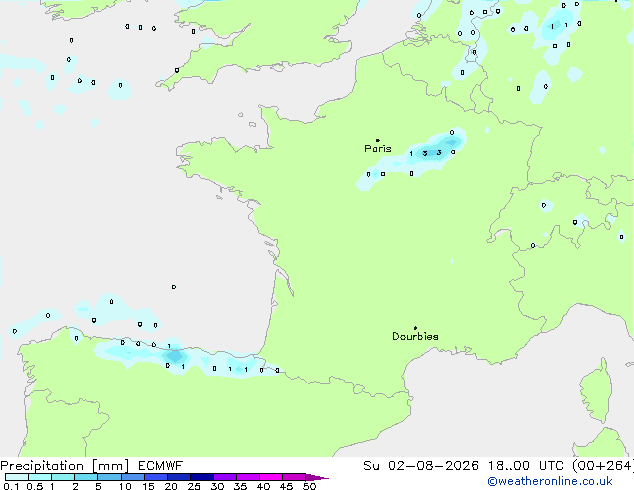The height and width of the screenshot is (490, 634).
Task: Click the Paris city label
Action: click(x=378, y=148)
